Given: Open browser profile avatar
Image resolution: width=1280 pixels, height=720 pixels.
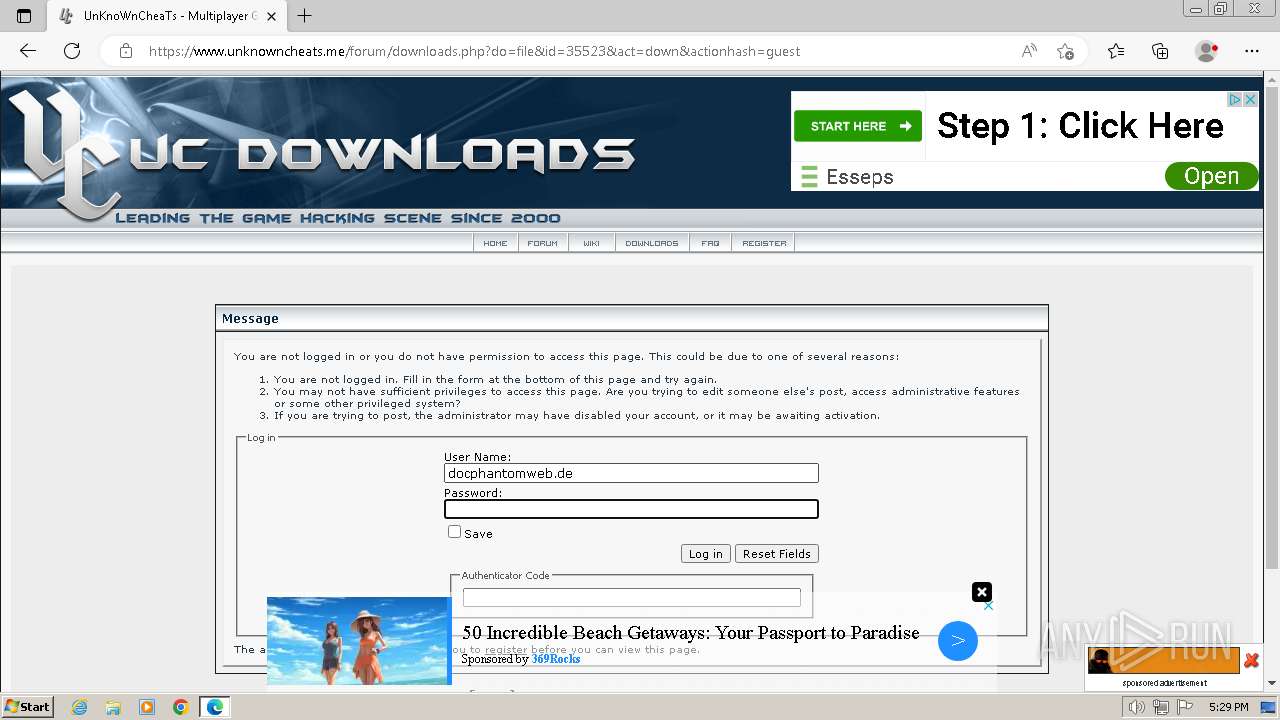Looking at the screenshot, I should pyautogui.click(x=1207, y=51).
